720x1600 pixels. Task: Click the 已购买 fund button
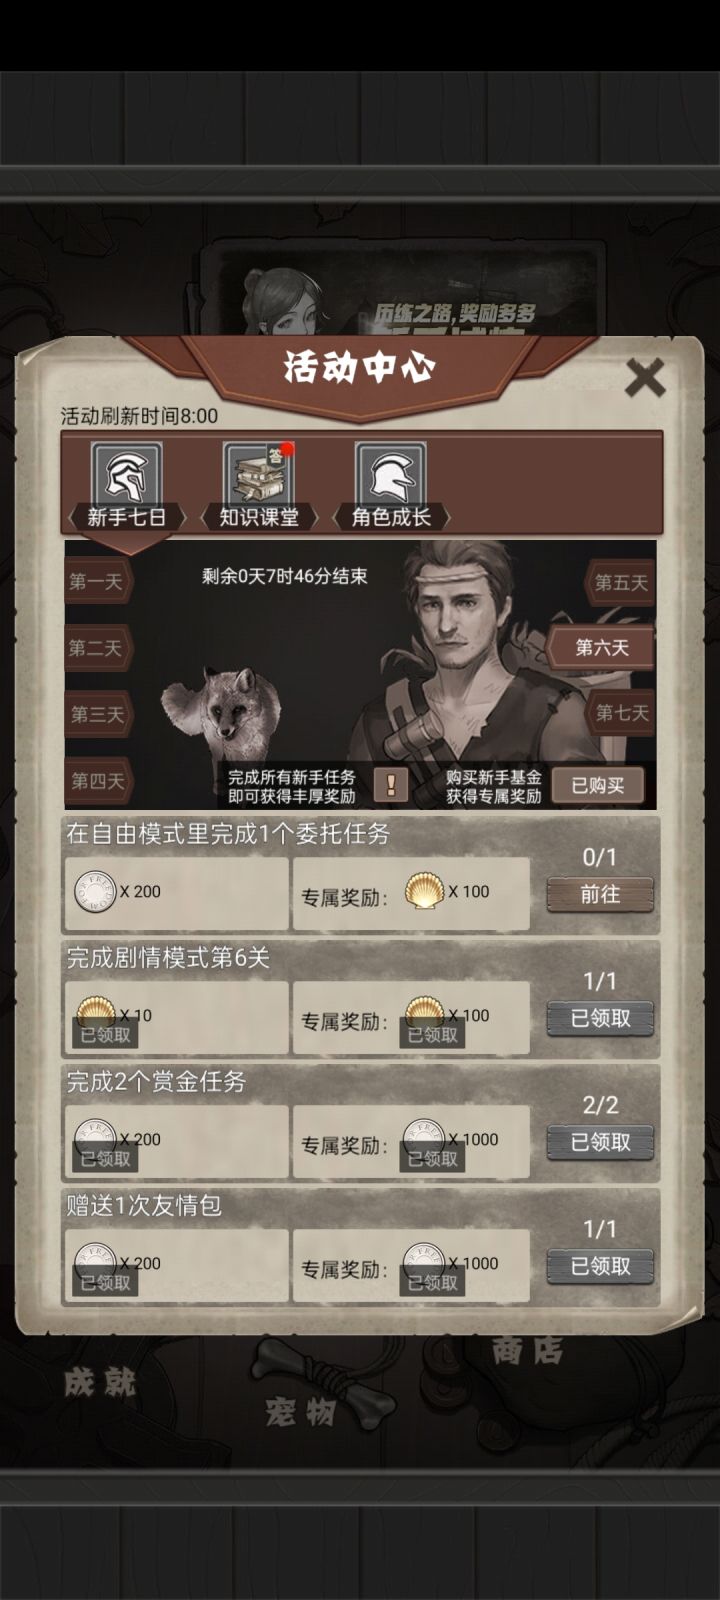pyautogui.click(x=597, y=785)
